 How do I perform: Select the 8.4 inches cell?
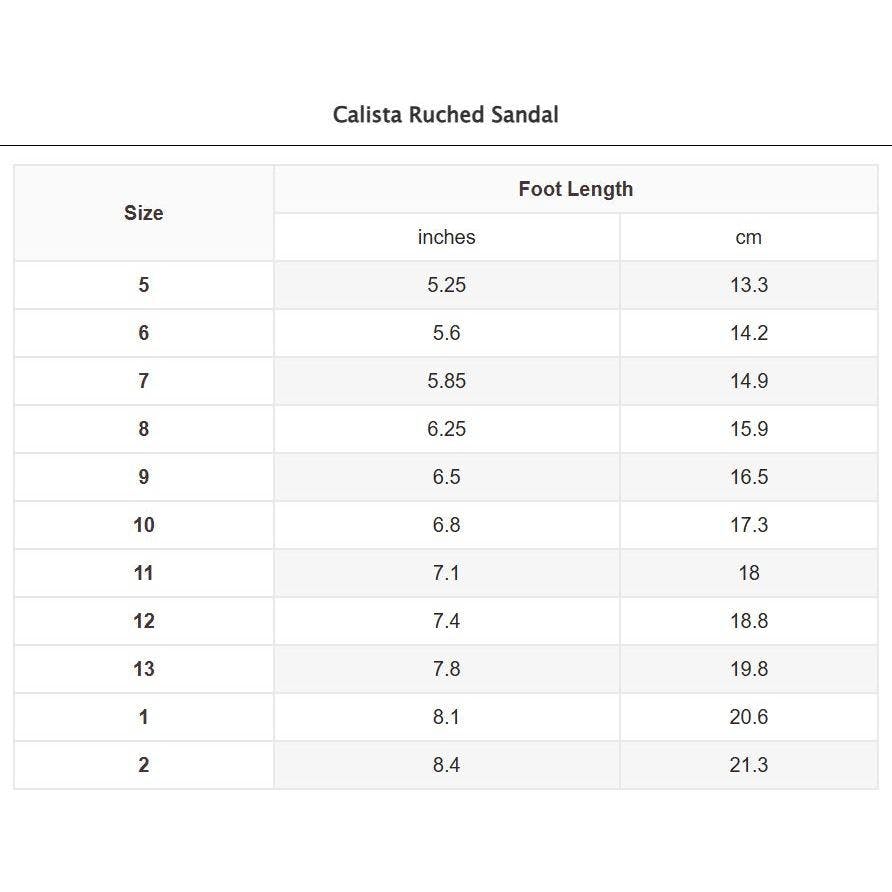(x=447, y=765)
